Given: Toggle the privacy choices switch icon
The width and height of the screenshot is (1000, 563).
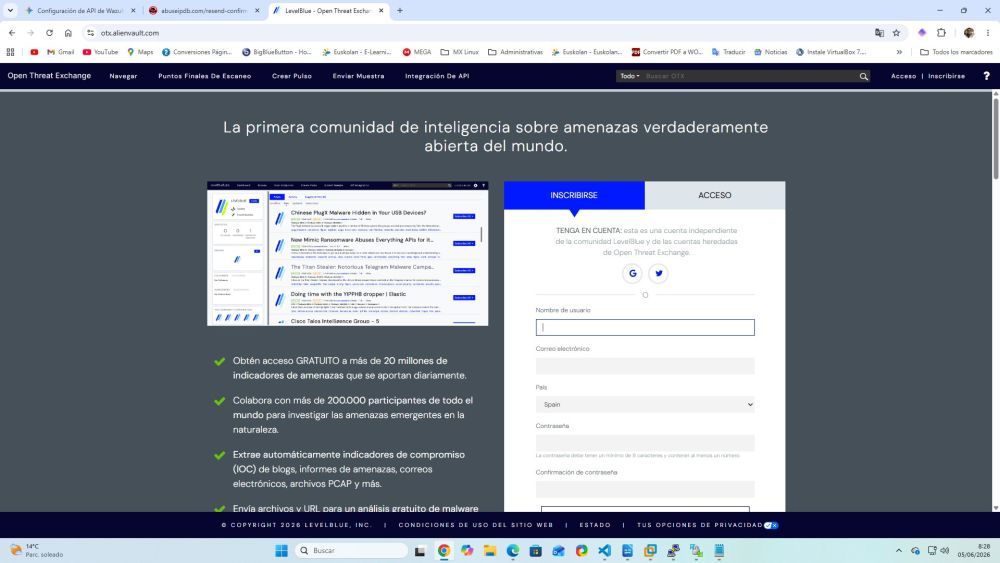Looking at the screenshot, I should pyautogui.click(x=770, y=525).
